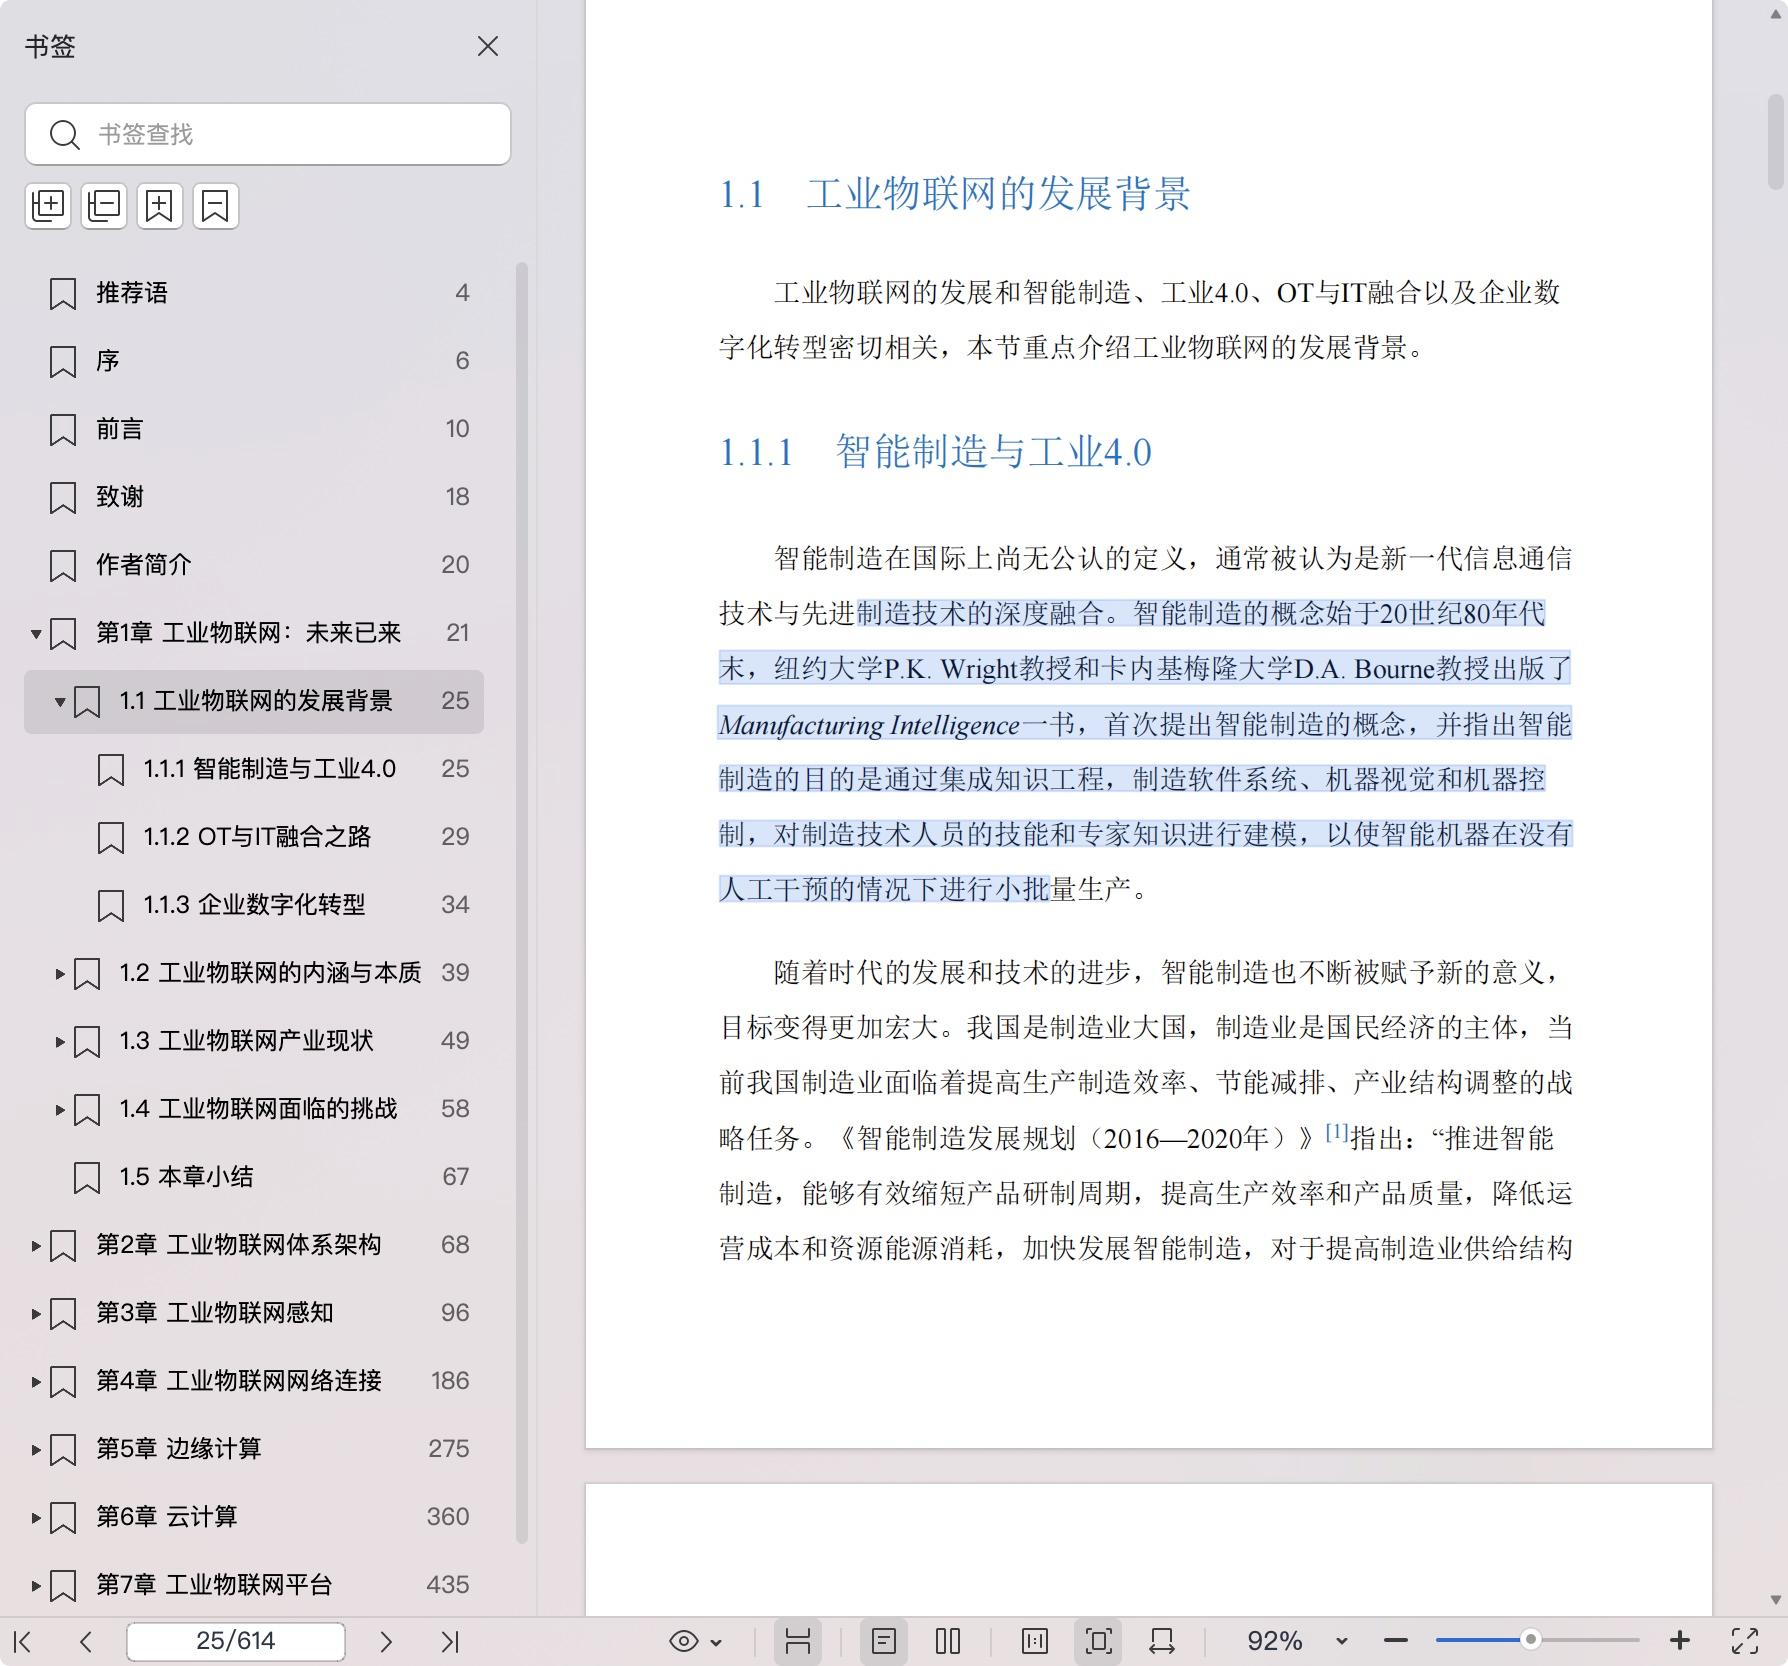This screenshot has width=1788, height=1666.
Task: Go to the last page
Action: (450, 1641)
